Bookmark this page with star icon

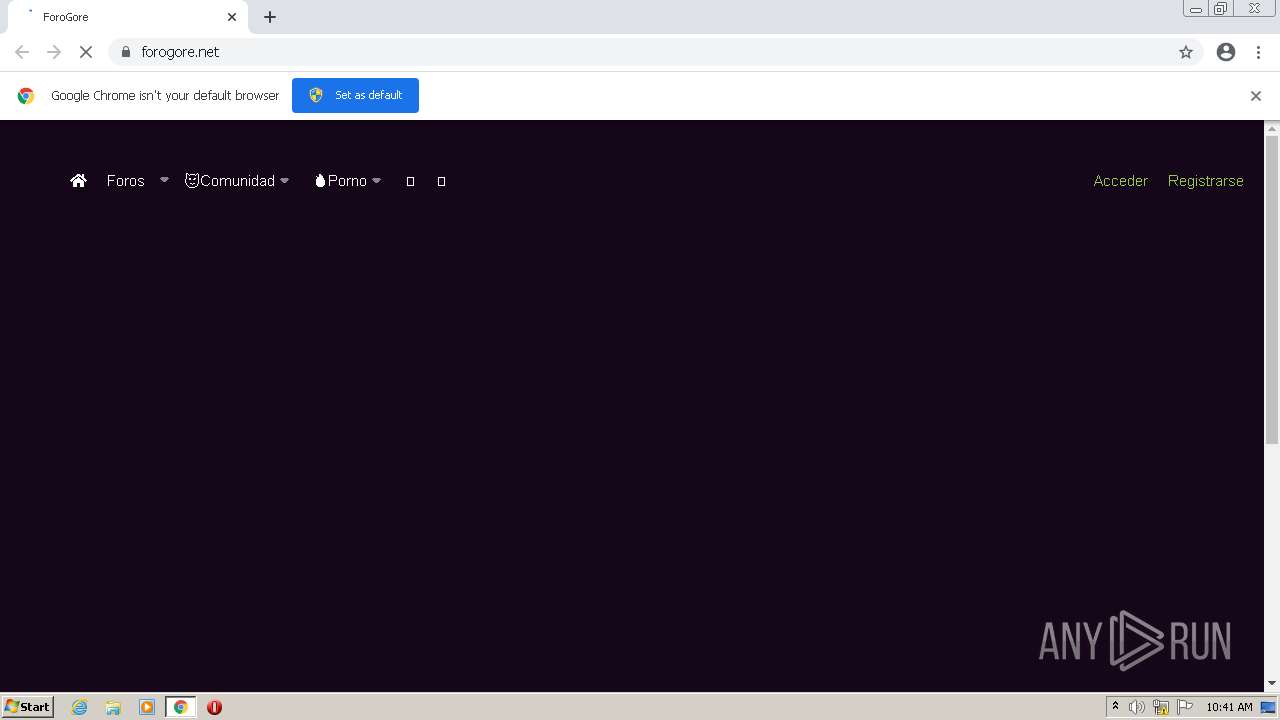(x=1186, y=52)
